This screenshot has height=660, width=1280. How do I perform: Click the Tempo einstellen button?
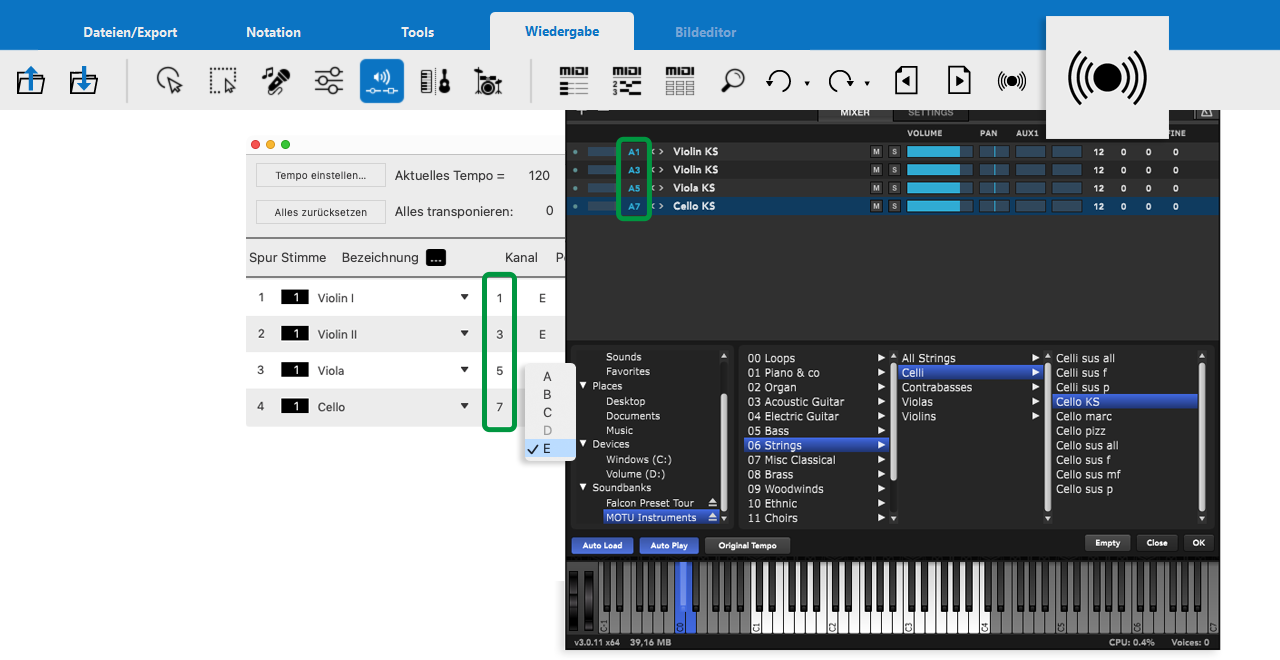[320, 175]
